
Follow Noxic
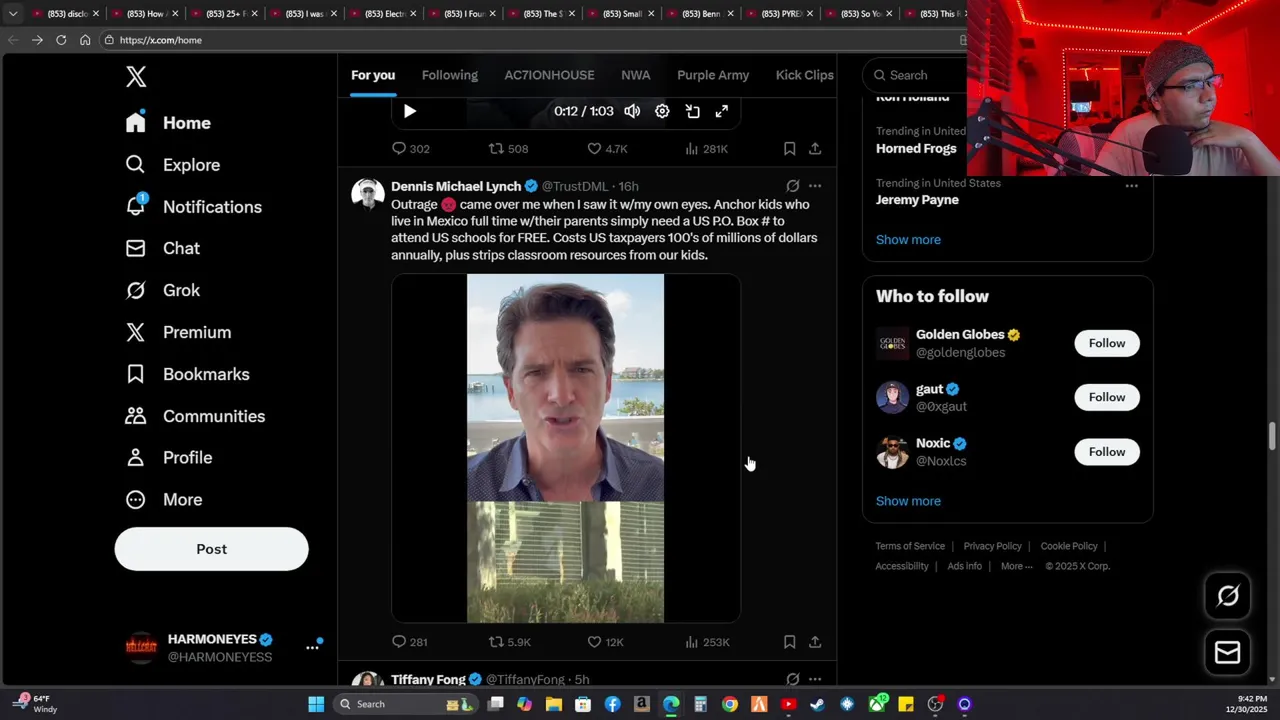(x=1107, y=452)
